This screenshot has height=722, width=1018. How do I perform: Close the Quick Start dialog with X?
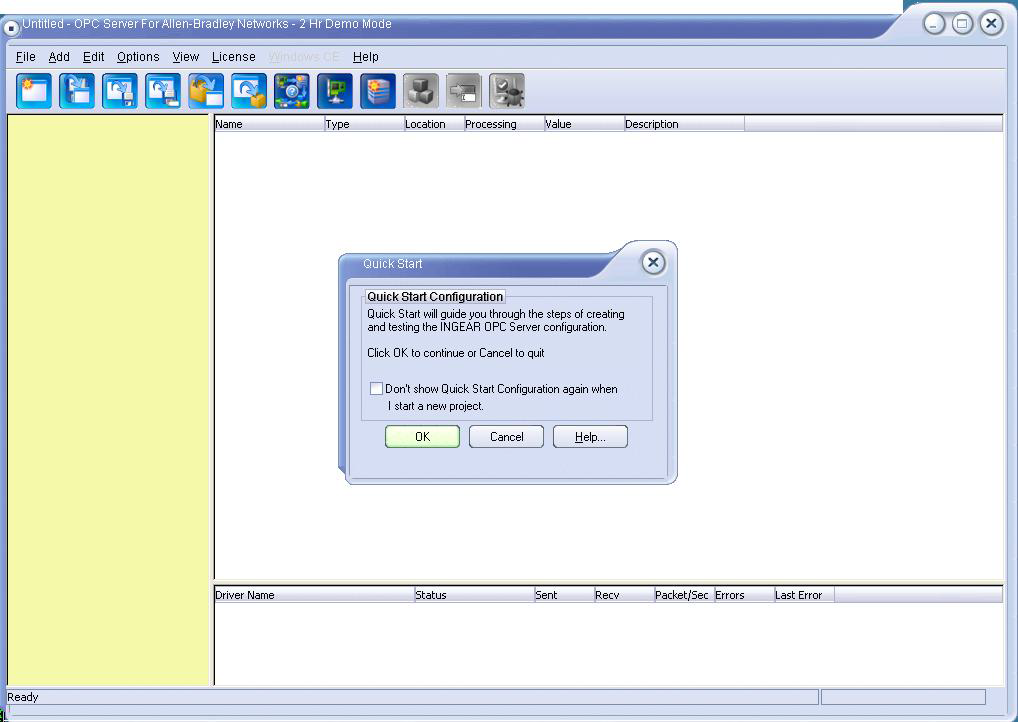[x=653, y=262]
